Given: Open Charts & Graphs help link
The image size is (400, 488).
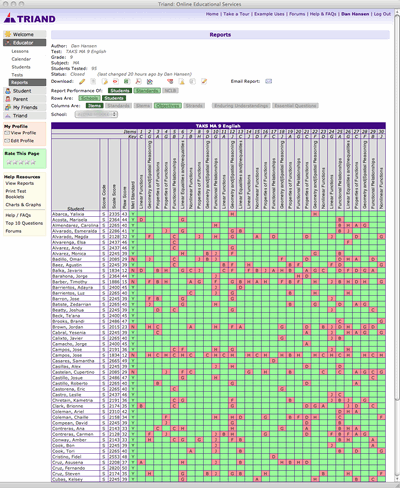Looking at the screenshot, I should (x=23, y=205).
